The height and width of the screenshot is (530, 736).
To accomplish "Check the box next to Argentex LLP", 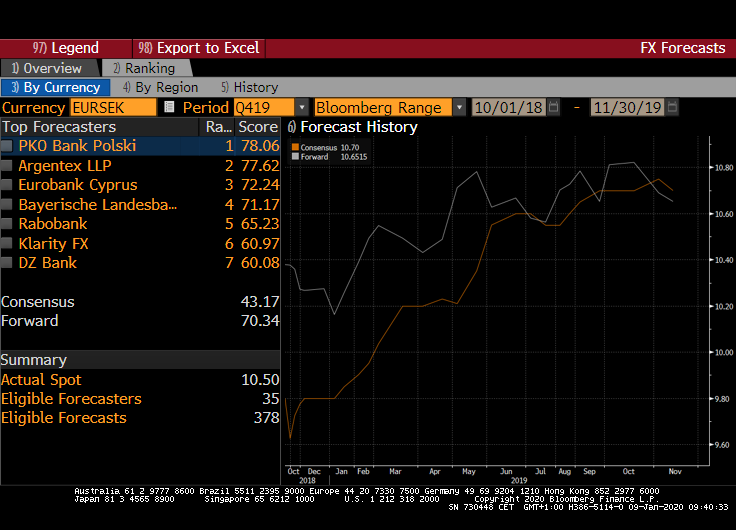I will 8,166.
